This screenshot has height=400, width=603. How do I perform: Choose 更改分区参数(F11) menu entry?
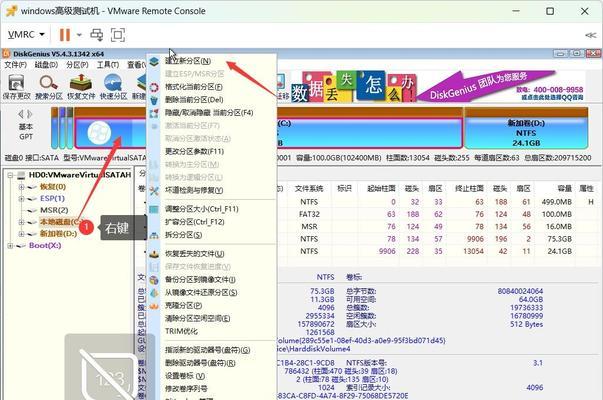pyautogui.click(x=194, y=152)
